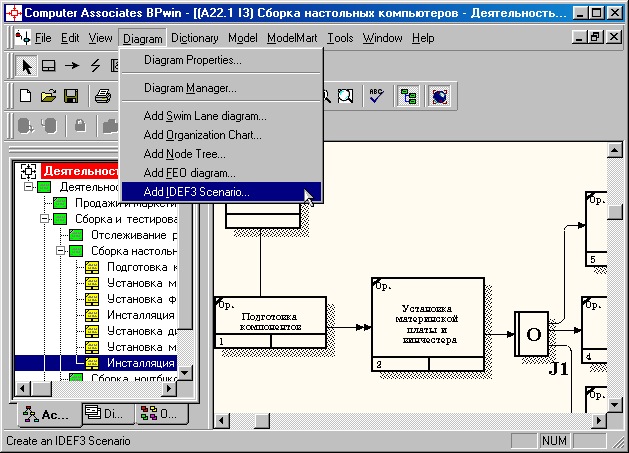Select the Precedence Arrow tool
629x453 pixels.
pos(72,66)
